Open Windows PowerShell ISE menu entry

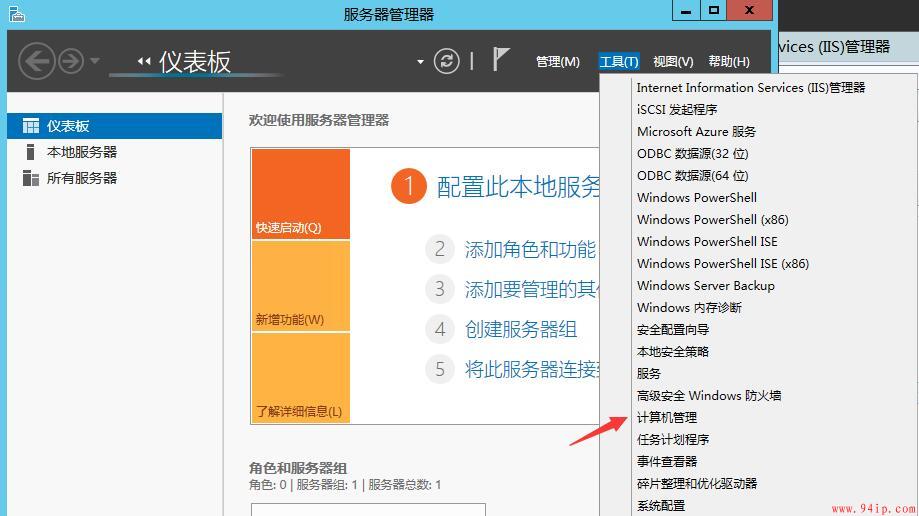coord(707,242)
